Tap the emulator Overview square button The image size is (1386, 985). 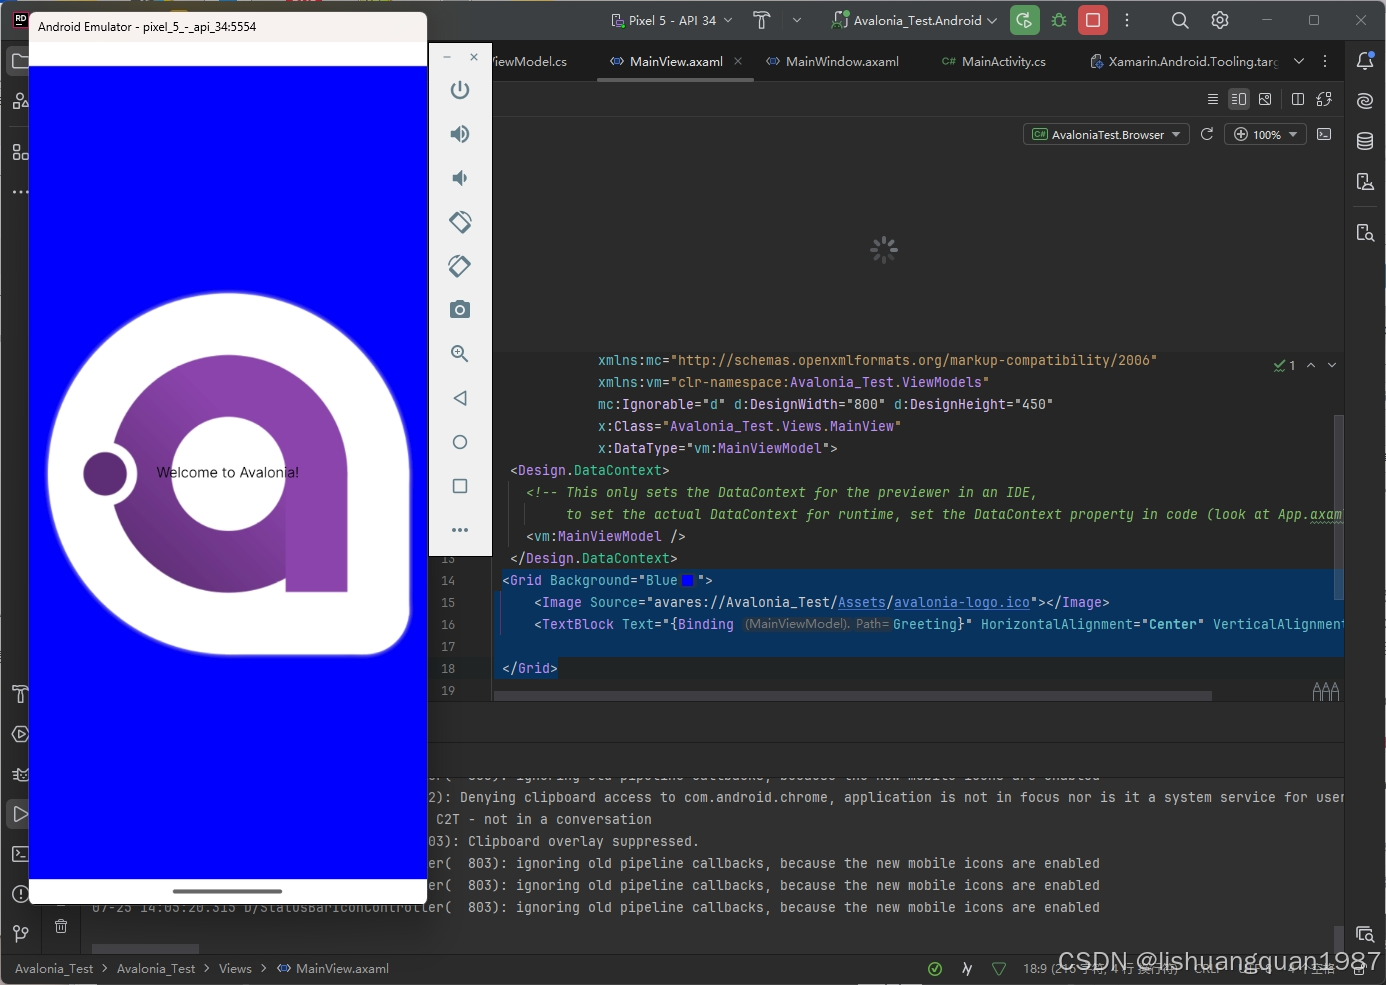point(460,486)
